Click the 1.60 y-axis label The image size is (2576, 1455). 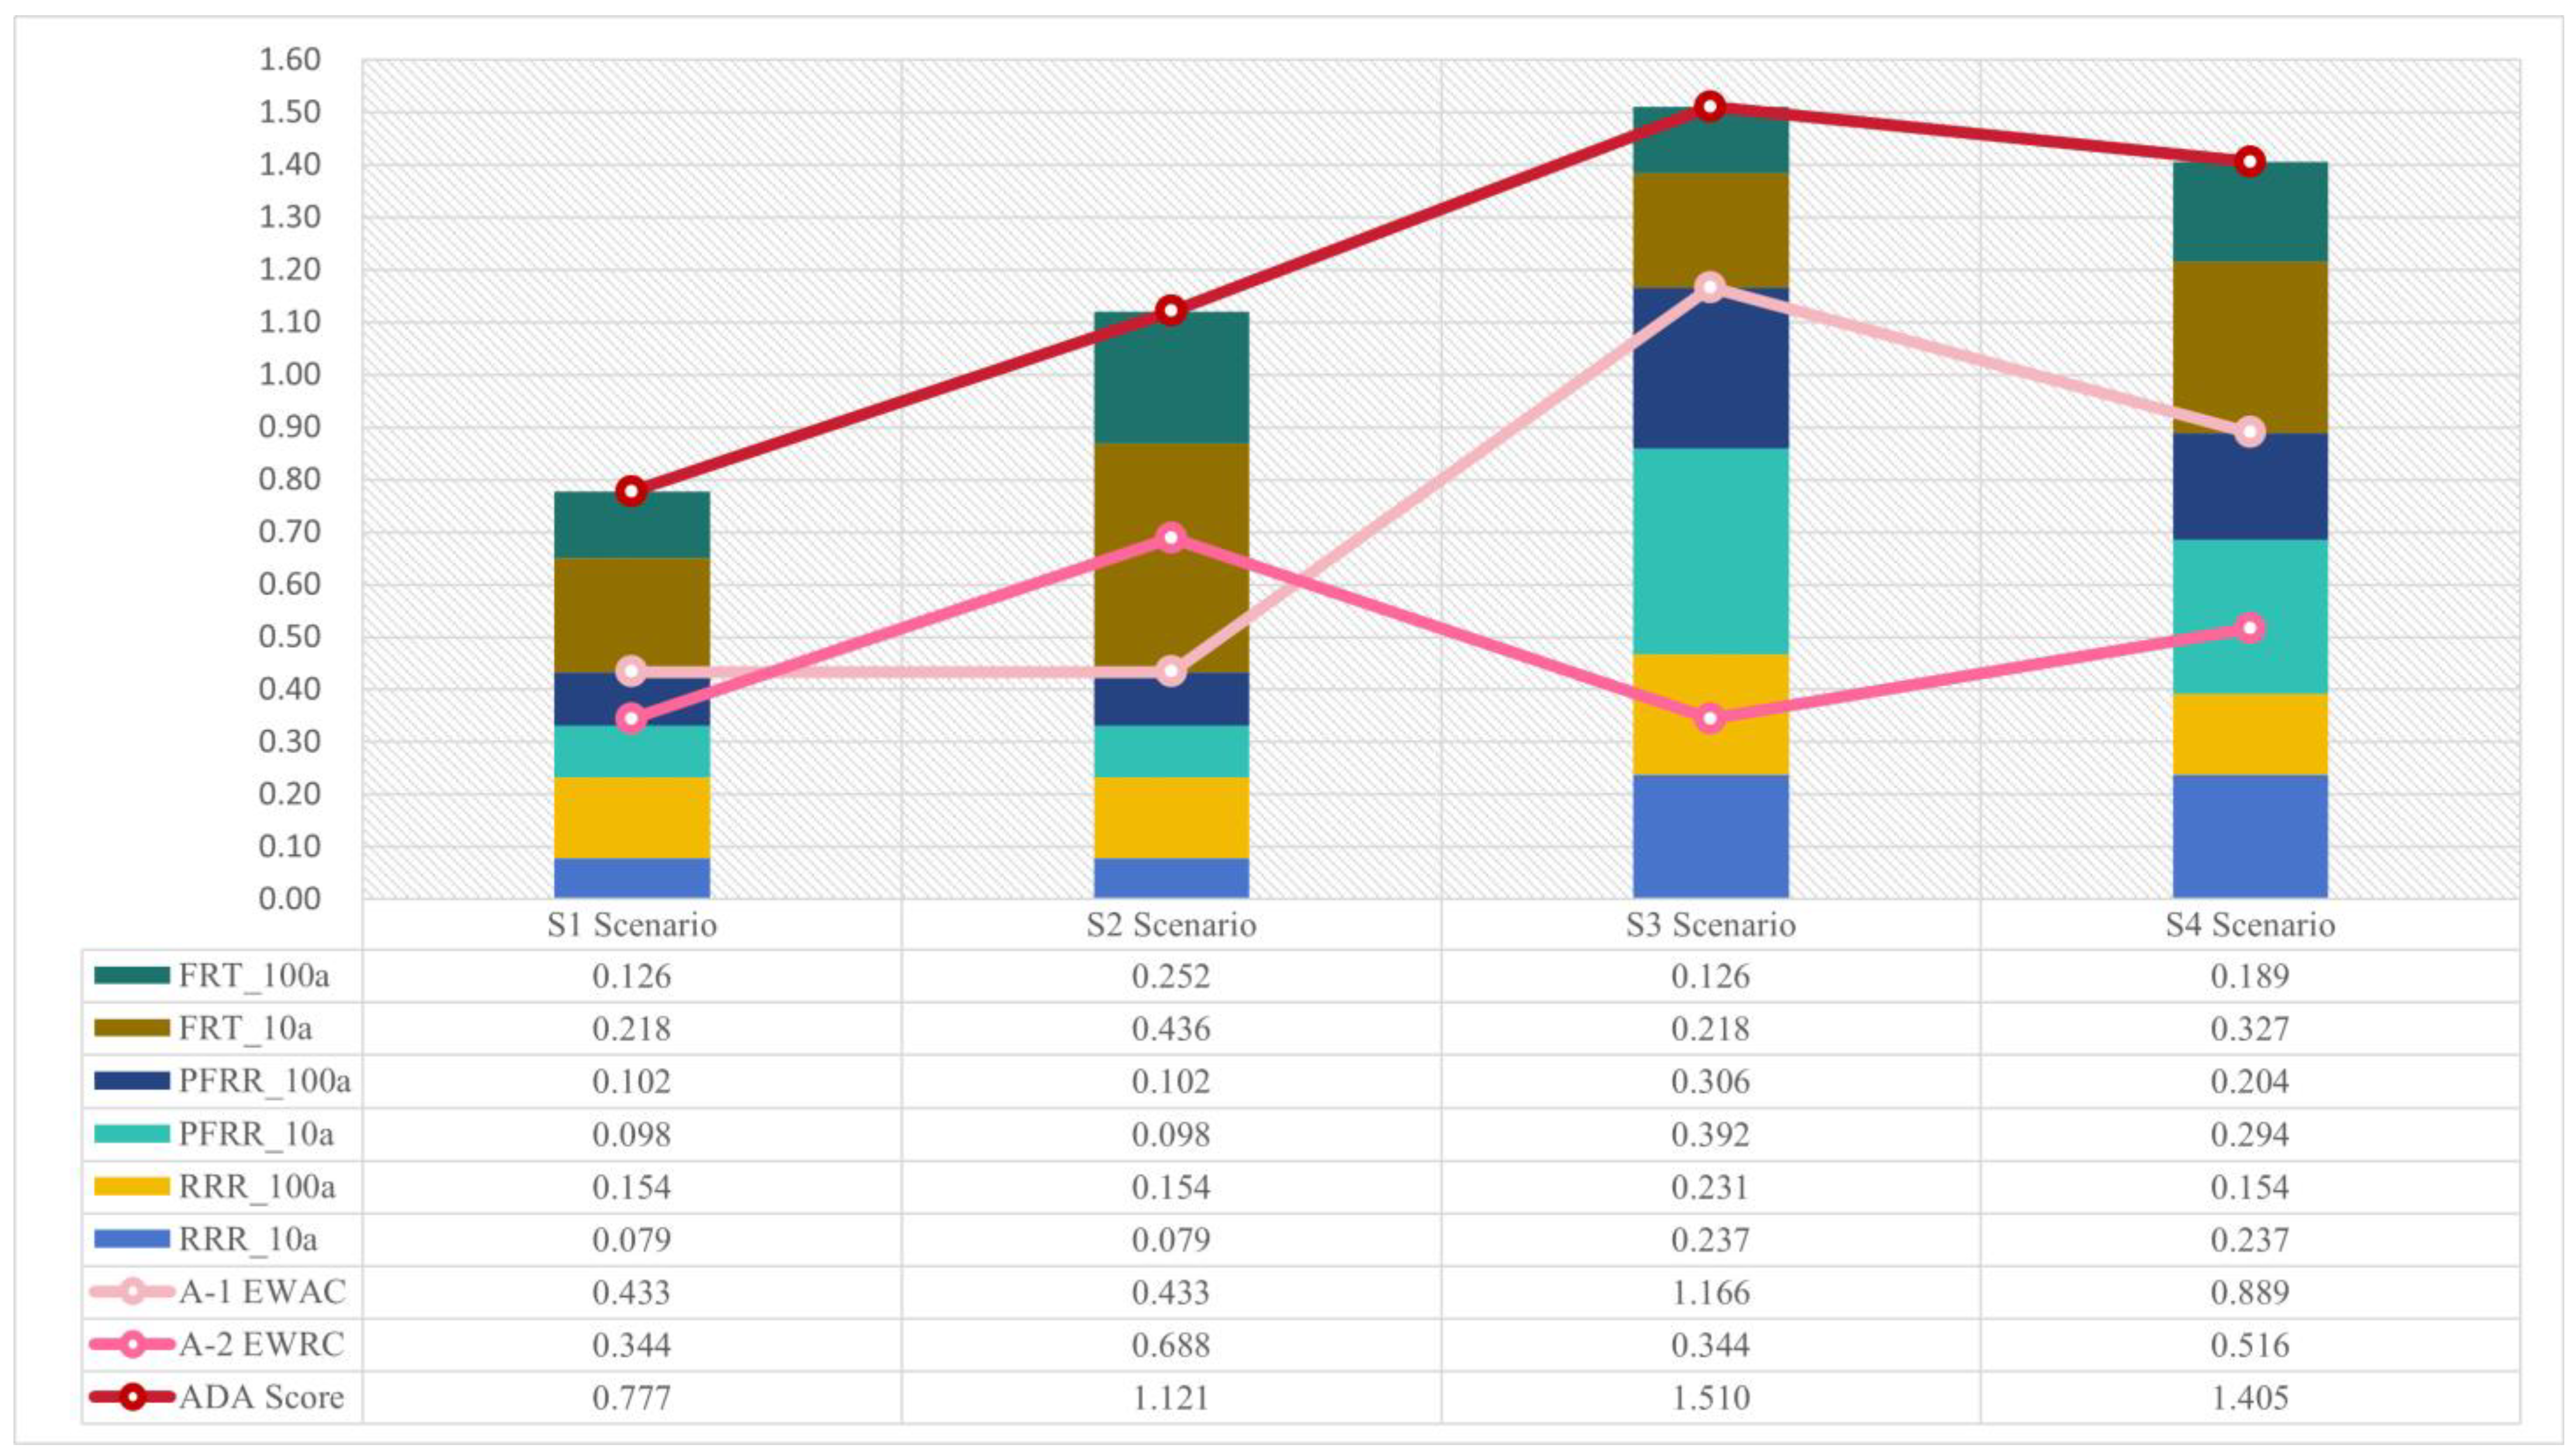[289, 60]
